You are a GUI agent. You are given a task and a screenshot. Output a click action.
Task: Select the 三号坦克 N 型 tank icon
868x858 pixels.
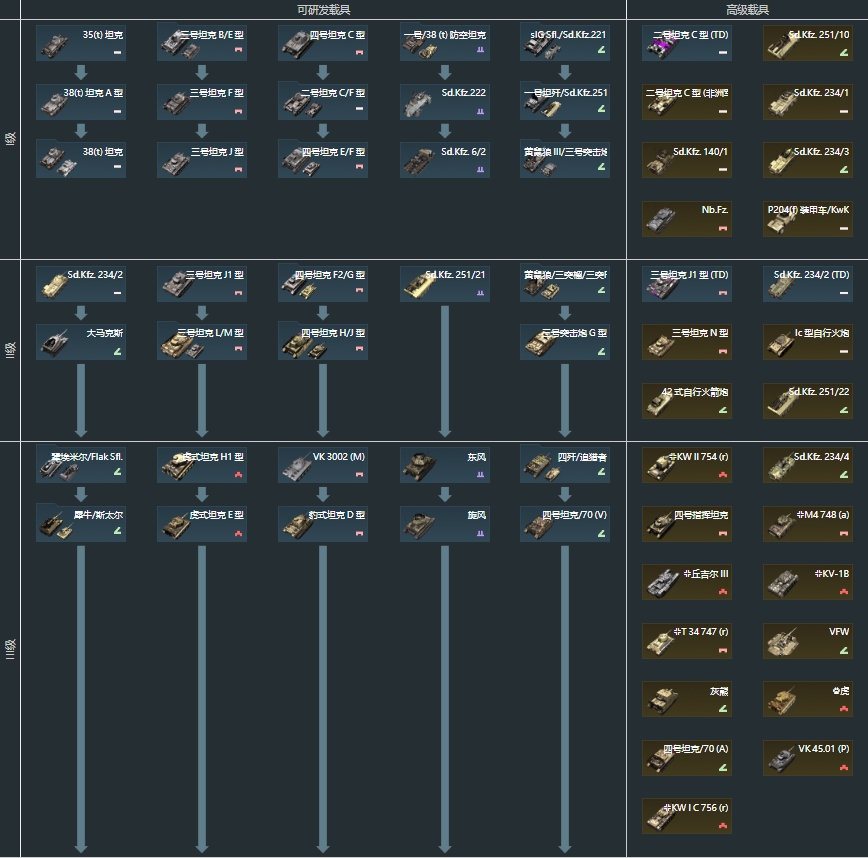pyautogui.click(x=659, y=344)
